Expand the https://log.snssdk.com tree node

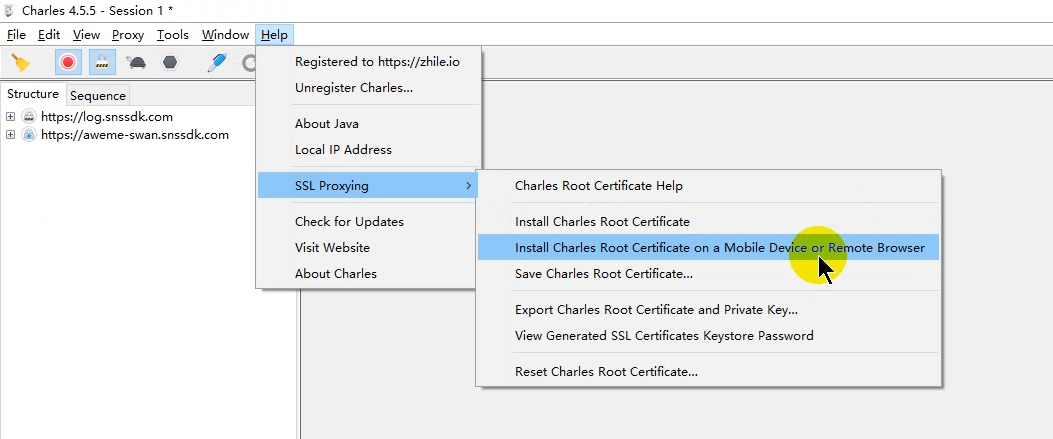coord(10,117)
